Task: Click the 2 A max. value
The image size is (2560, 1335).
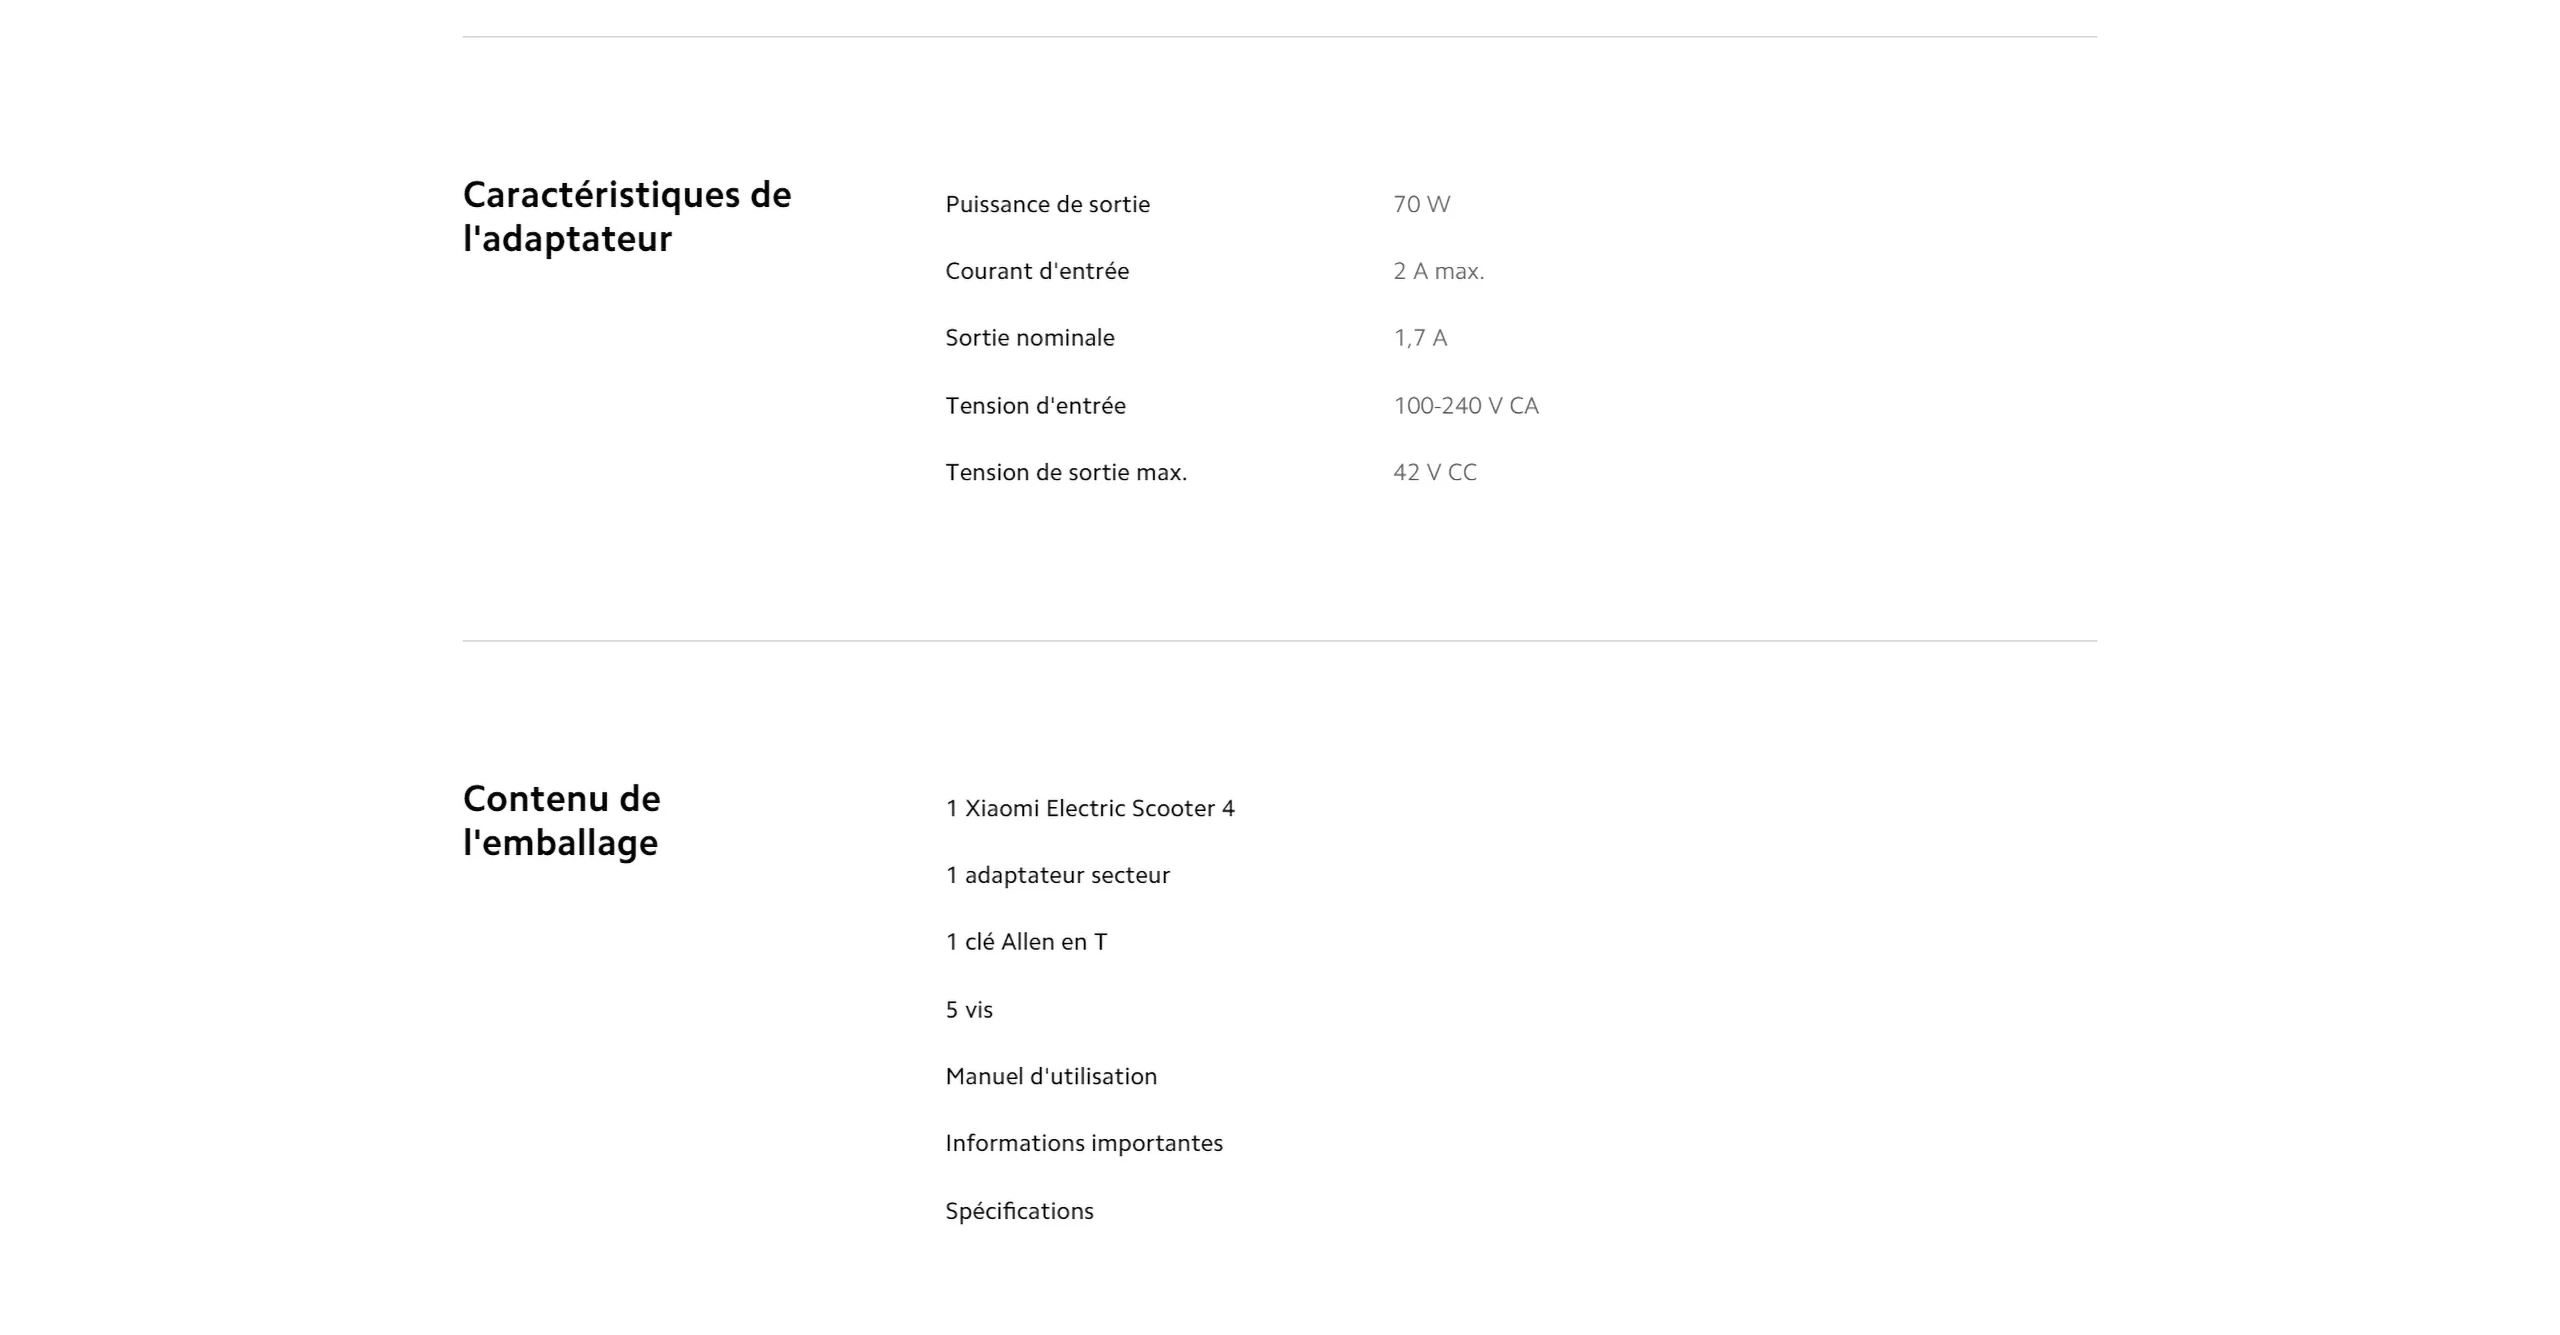Action: [x=1438, y=271]
